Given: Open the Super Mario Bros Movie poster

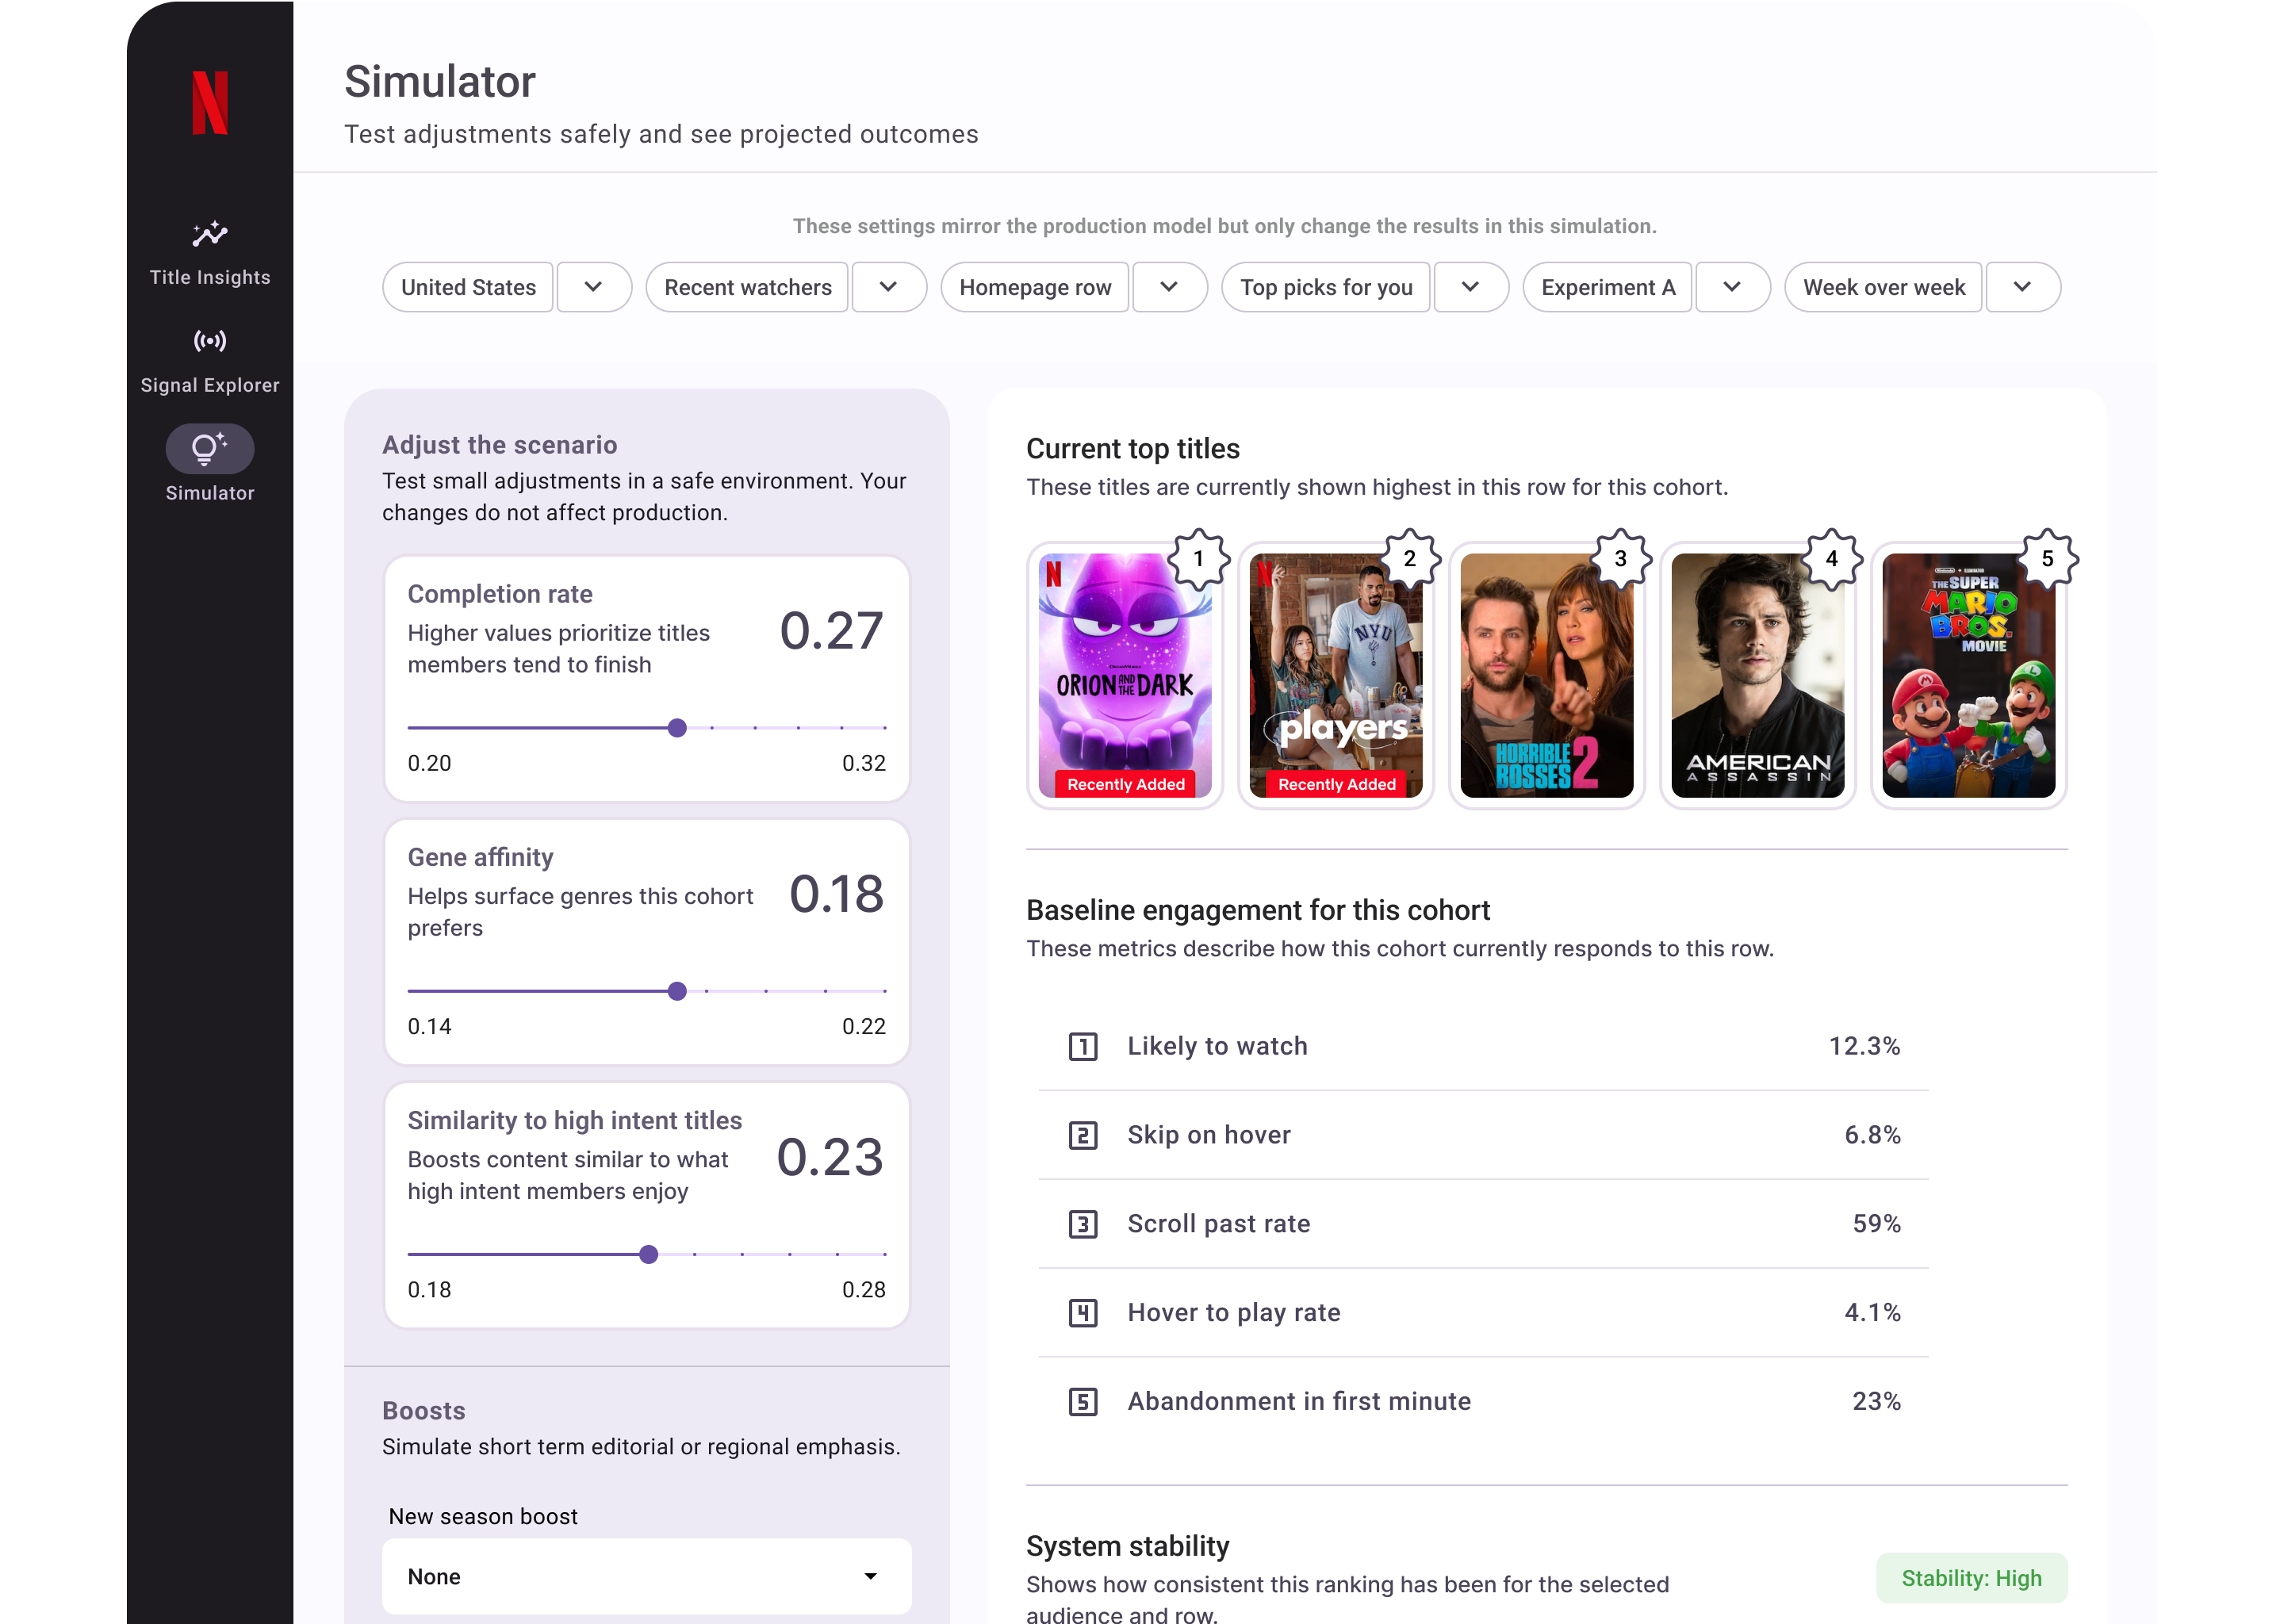Looking at the screenshot, I should [1968, 676].
